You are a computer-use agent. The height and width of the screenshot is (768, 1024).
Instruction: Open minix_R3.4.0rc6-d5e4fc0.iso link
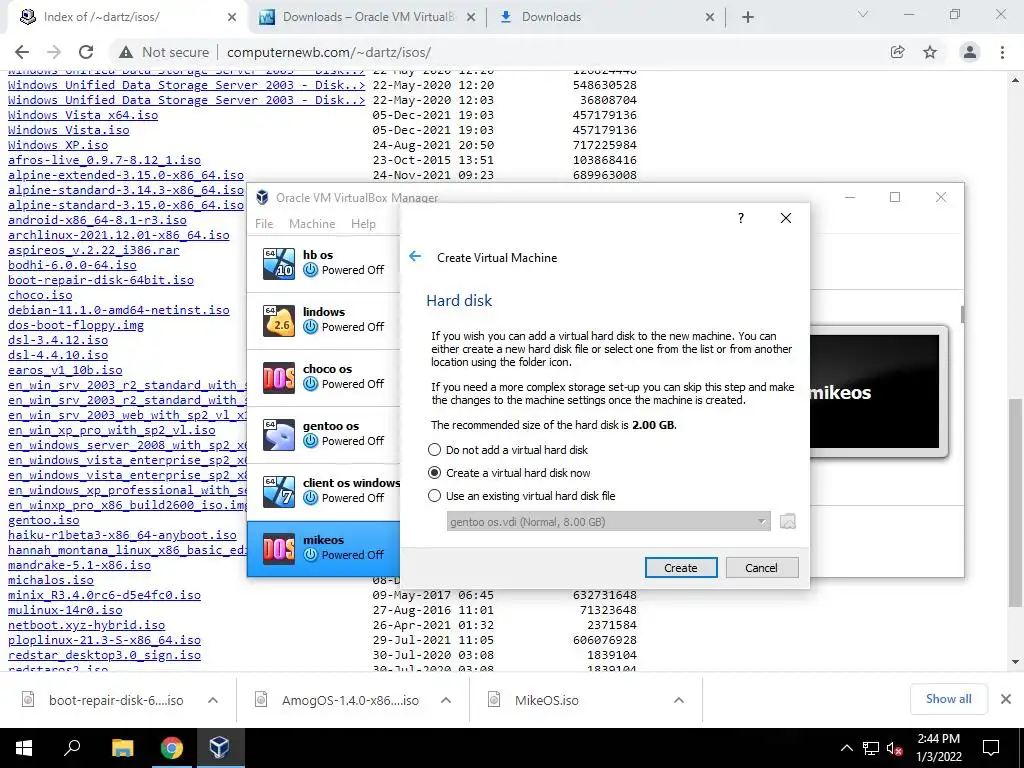pos(104,595)
